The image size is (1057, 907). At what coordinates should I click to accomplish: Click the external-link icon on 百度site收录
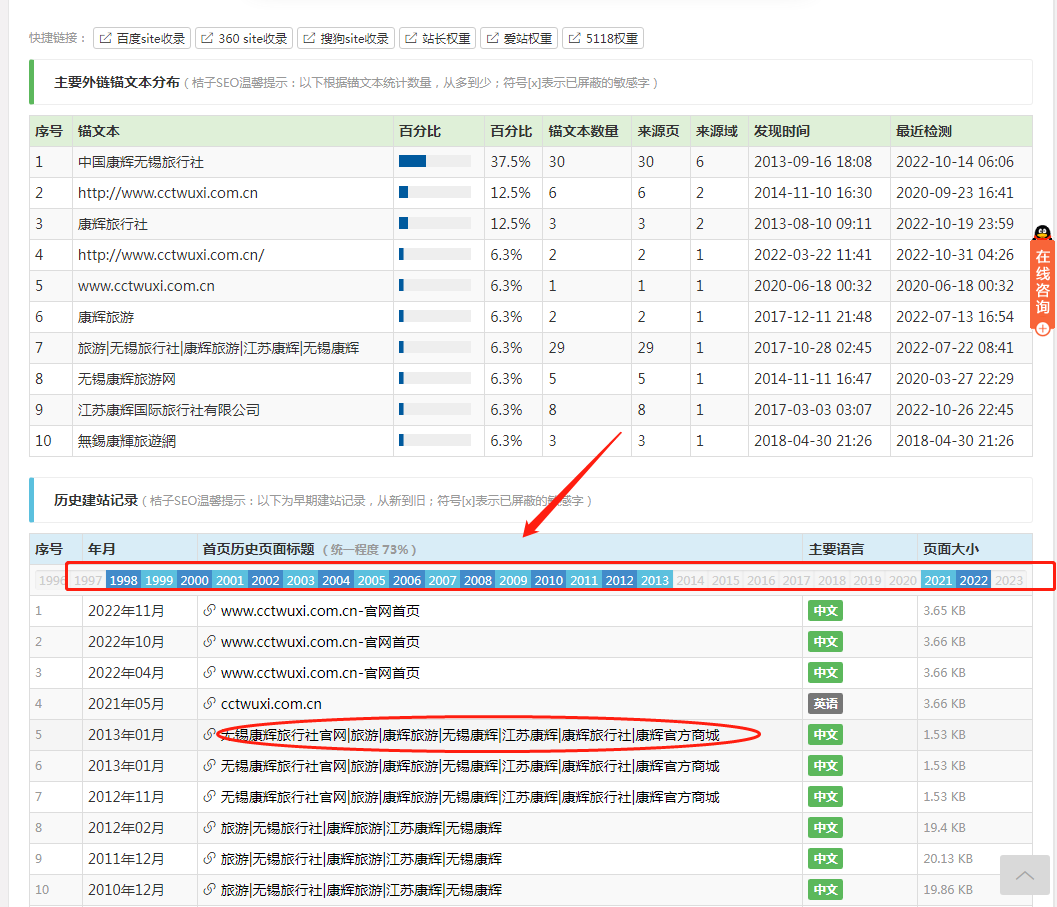(x=106, y=39)
